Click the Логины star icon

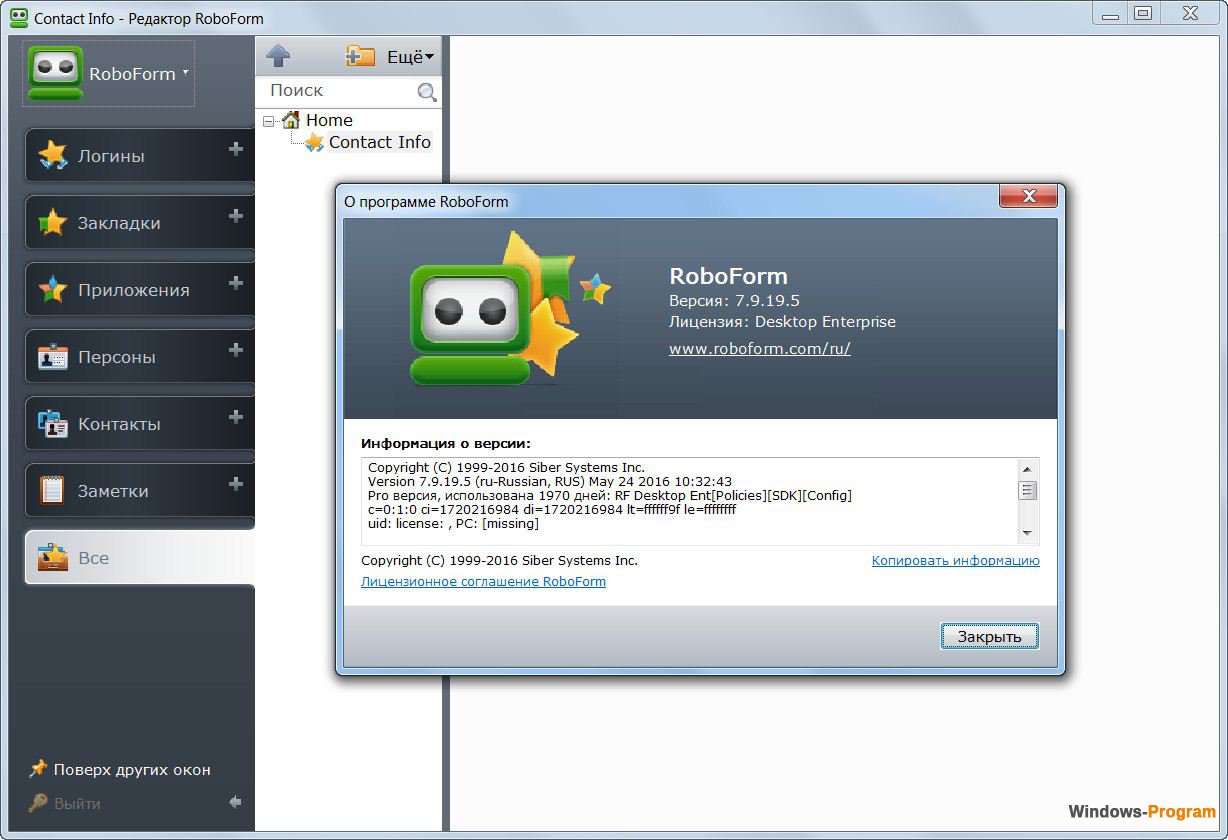pos(52,155)
